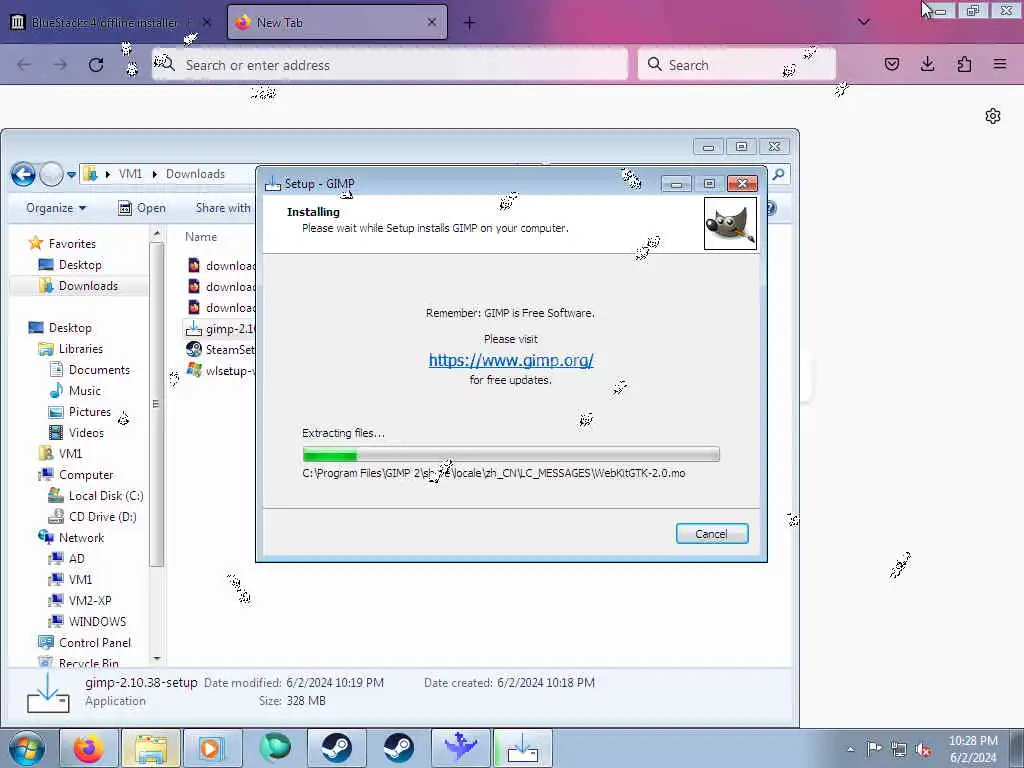Image resolution: width=1024 pixels, height=768 pixels.
Task: Close the New Tab tab
Action: coord(432,22)
